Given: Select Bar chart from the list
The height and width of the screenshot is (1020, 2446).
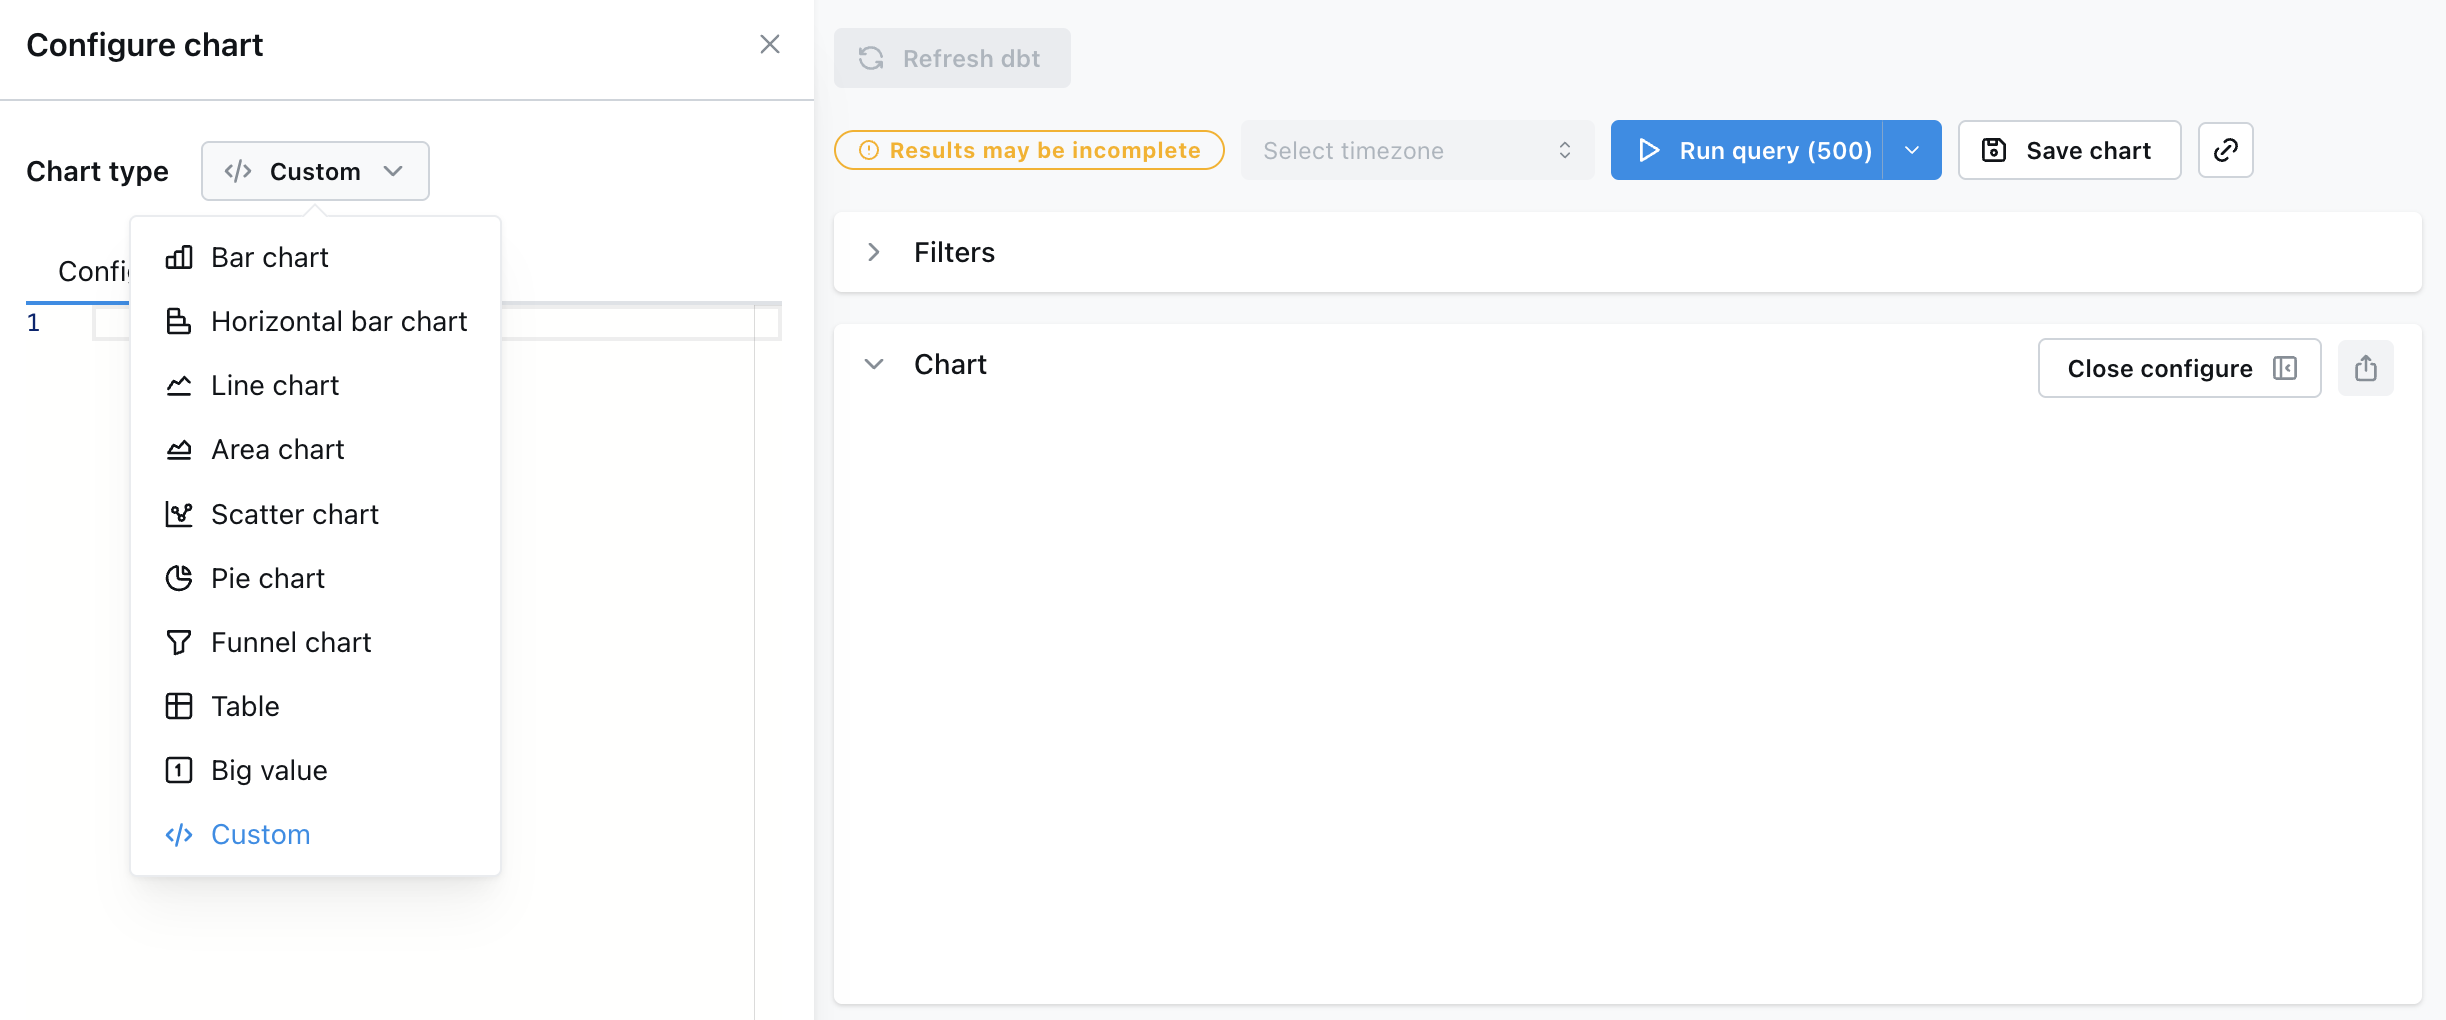Looking at the screenshot, I should point(315,257).
